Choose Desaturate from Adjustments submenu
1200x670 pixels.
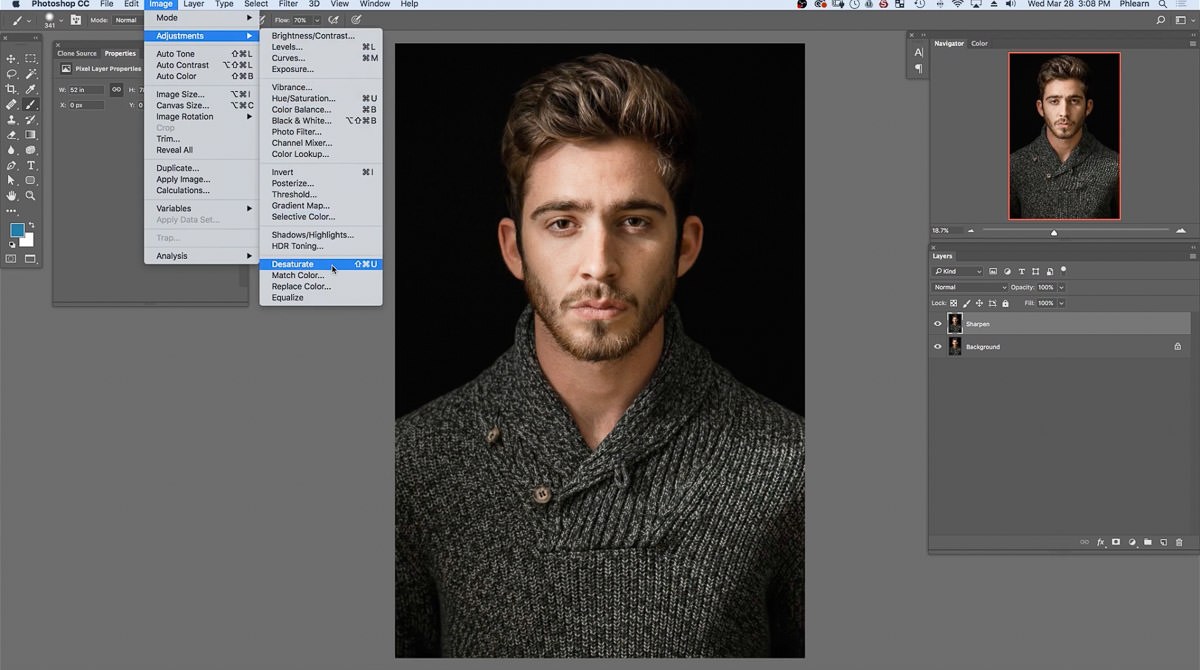320,264
